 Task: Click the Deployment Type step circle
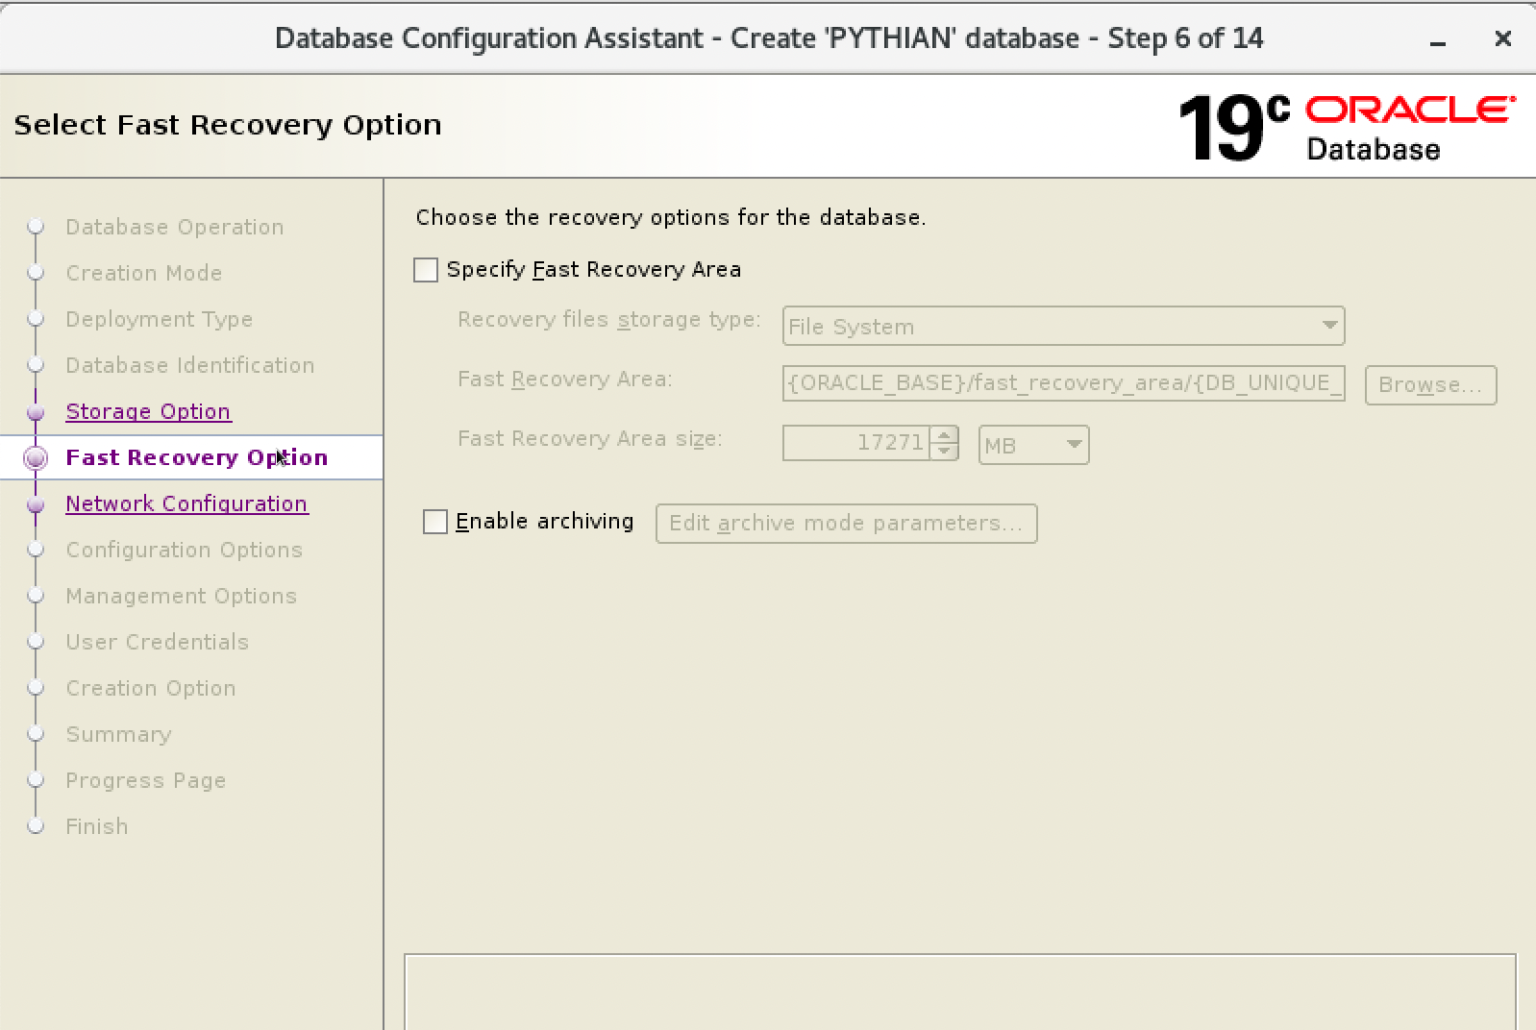pos(36,319)
